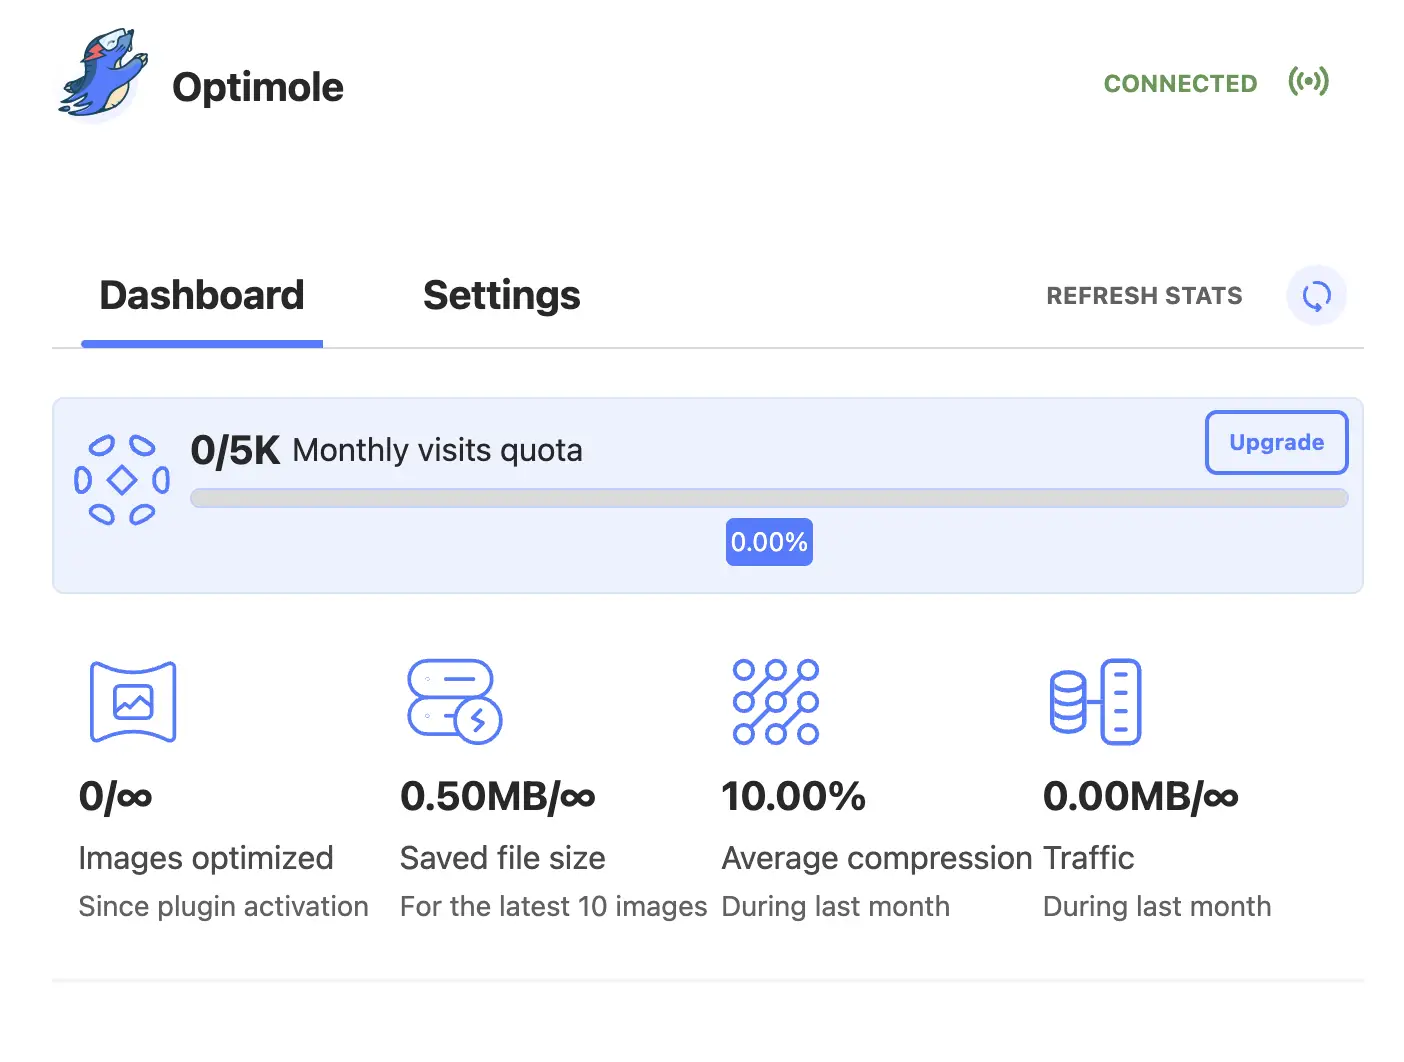Click the 10.00% compression value
This screenshot has height=1062, width=1404.
(x=794, y=797)
